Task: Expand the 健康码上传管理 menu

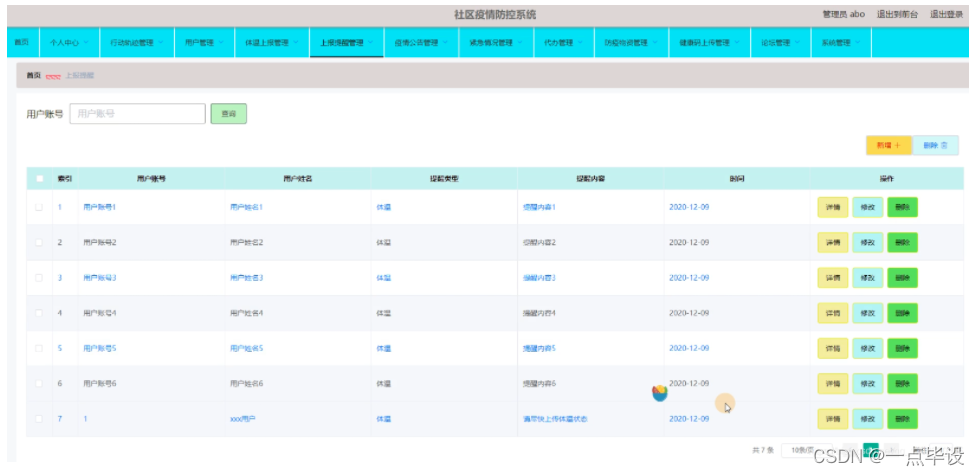Action: pos(709,42)
